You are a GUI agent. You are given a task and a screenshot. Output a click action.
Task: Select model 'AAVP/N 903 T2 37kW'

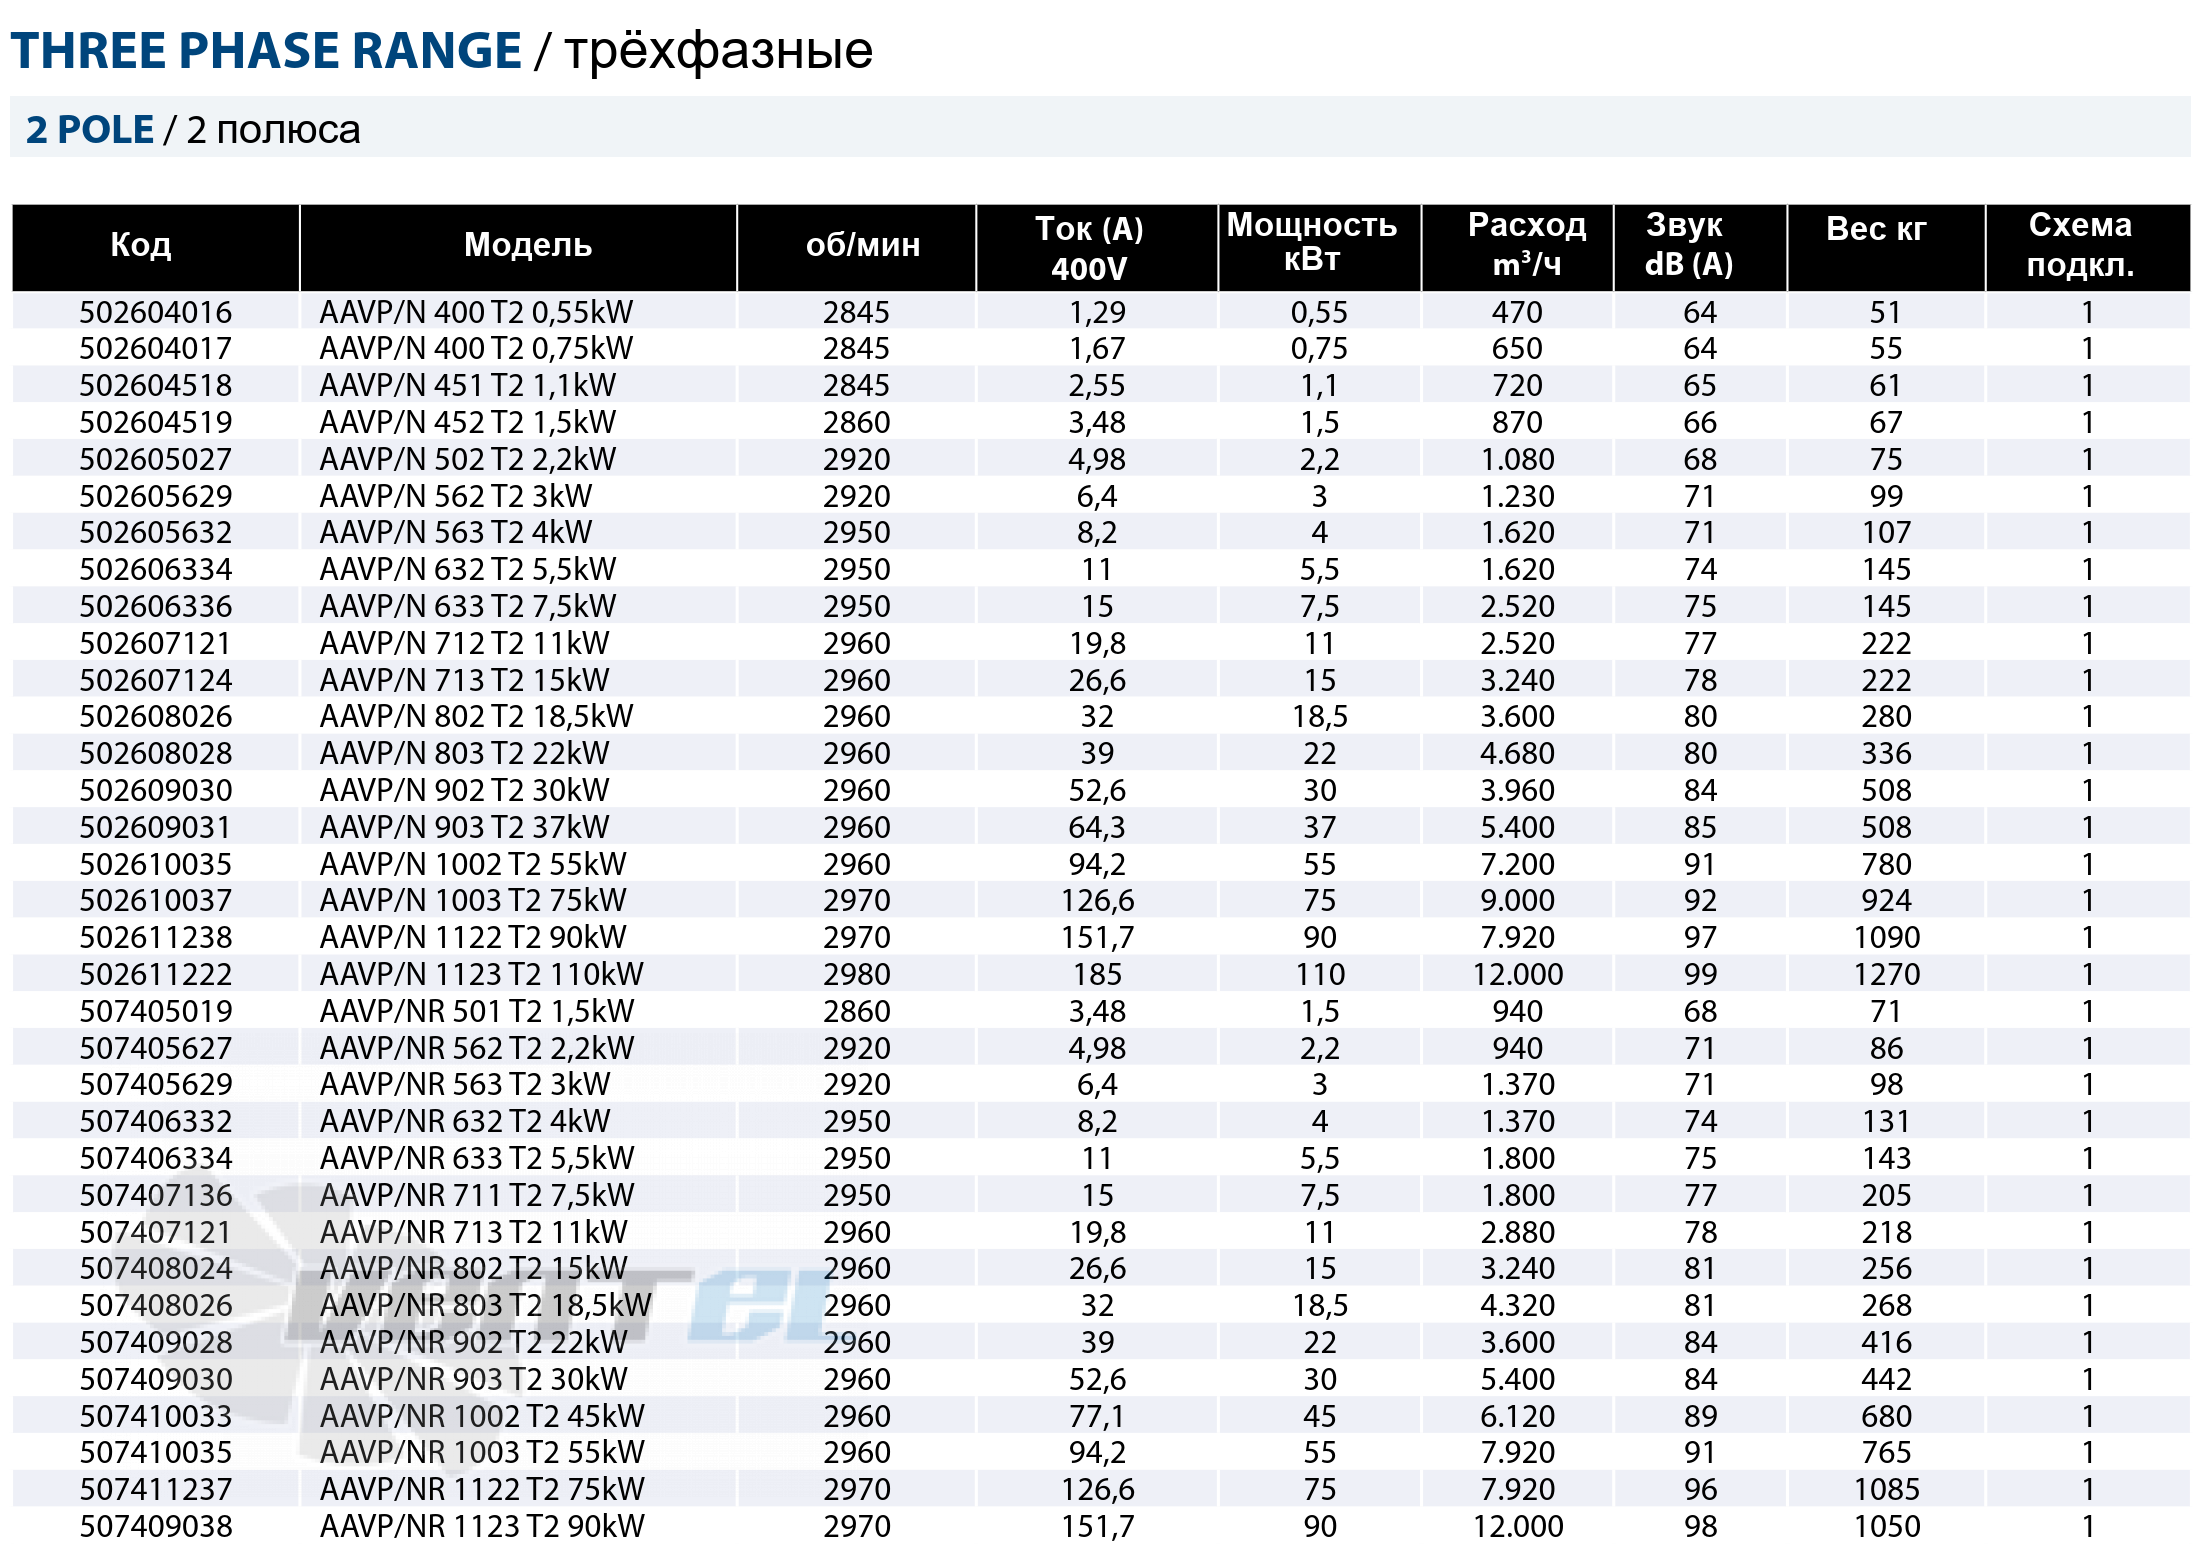[464, 827]
